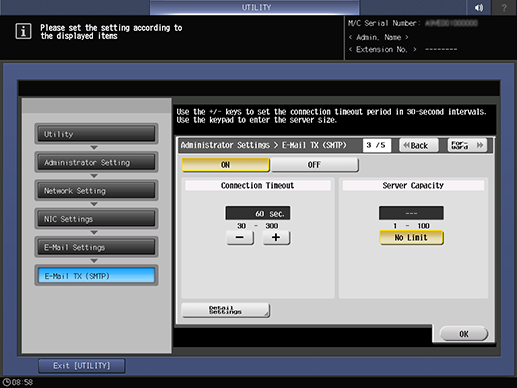Screen dimensions: 517x388
Task: Open Administrator Setting in the menu tree
Action: 96,162
